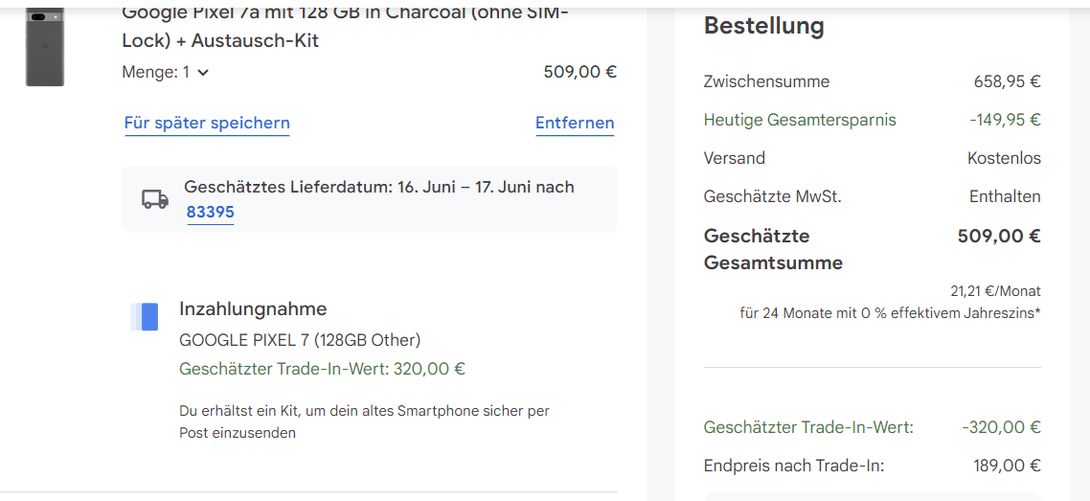
Task: Click the Pixel 7a product thumbnail
Action: coord(44,47)
